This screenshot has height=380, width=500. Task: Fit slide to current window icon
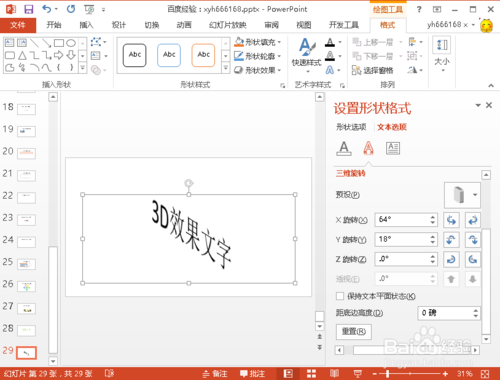[485, 374]
